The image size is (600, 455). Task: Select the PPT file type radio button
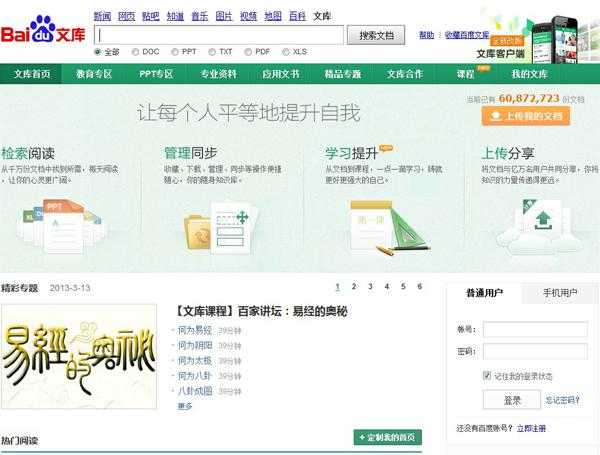[174, 52]
